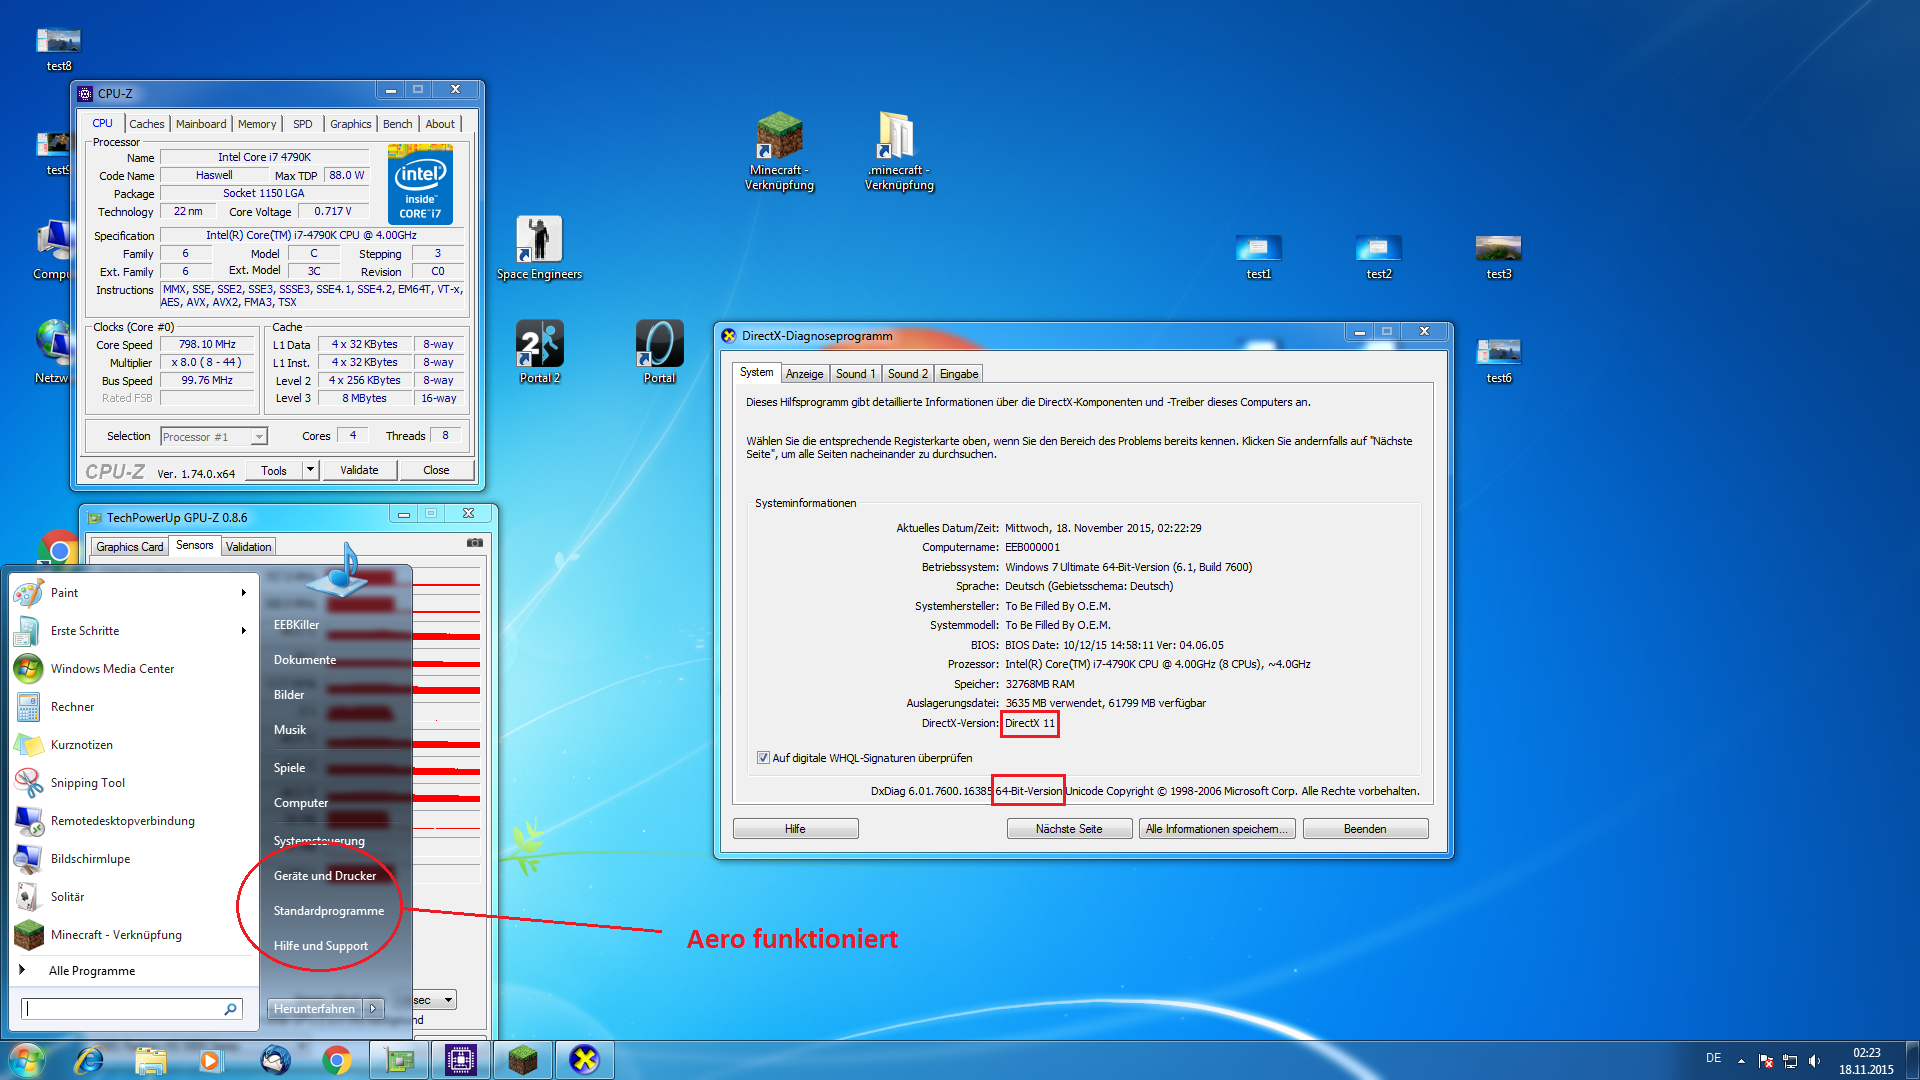Click the network tray icon

click(1790, 1061)
